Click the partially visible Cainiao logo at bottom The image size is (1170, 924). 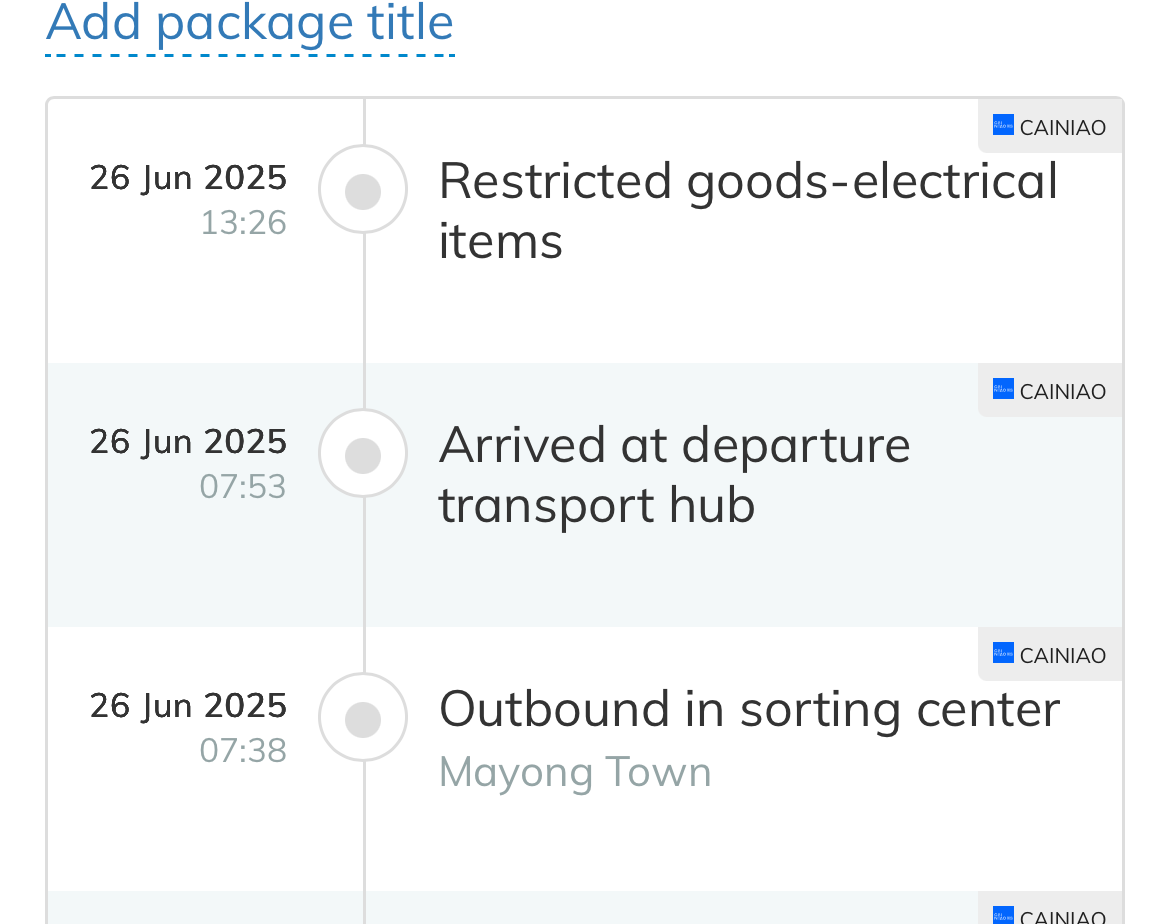1003,915
